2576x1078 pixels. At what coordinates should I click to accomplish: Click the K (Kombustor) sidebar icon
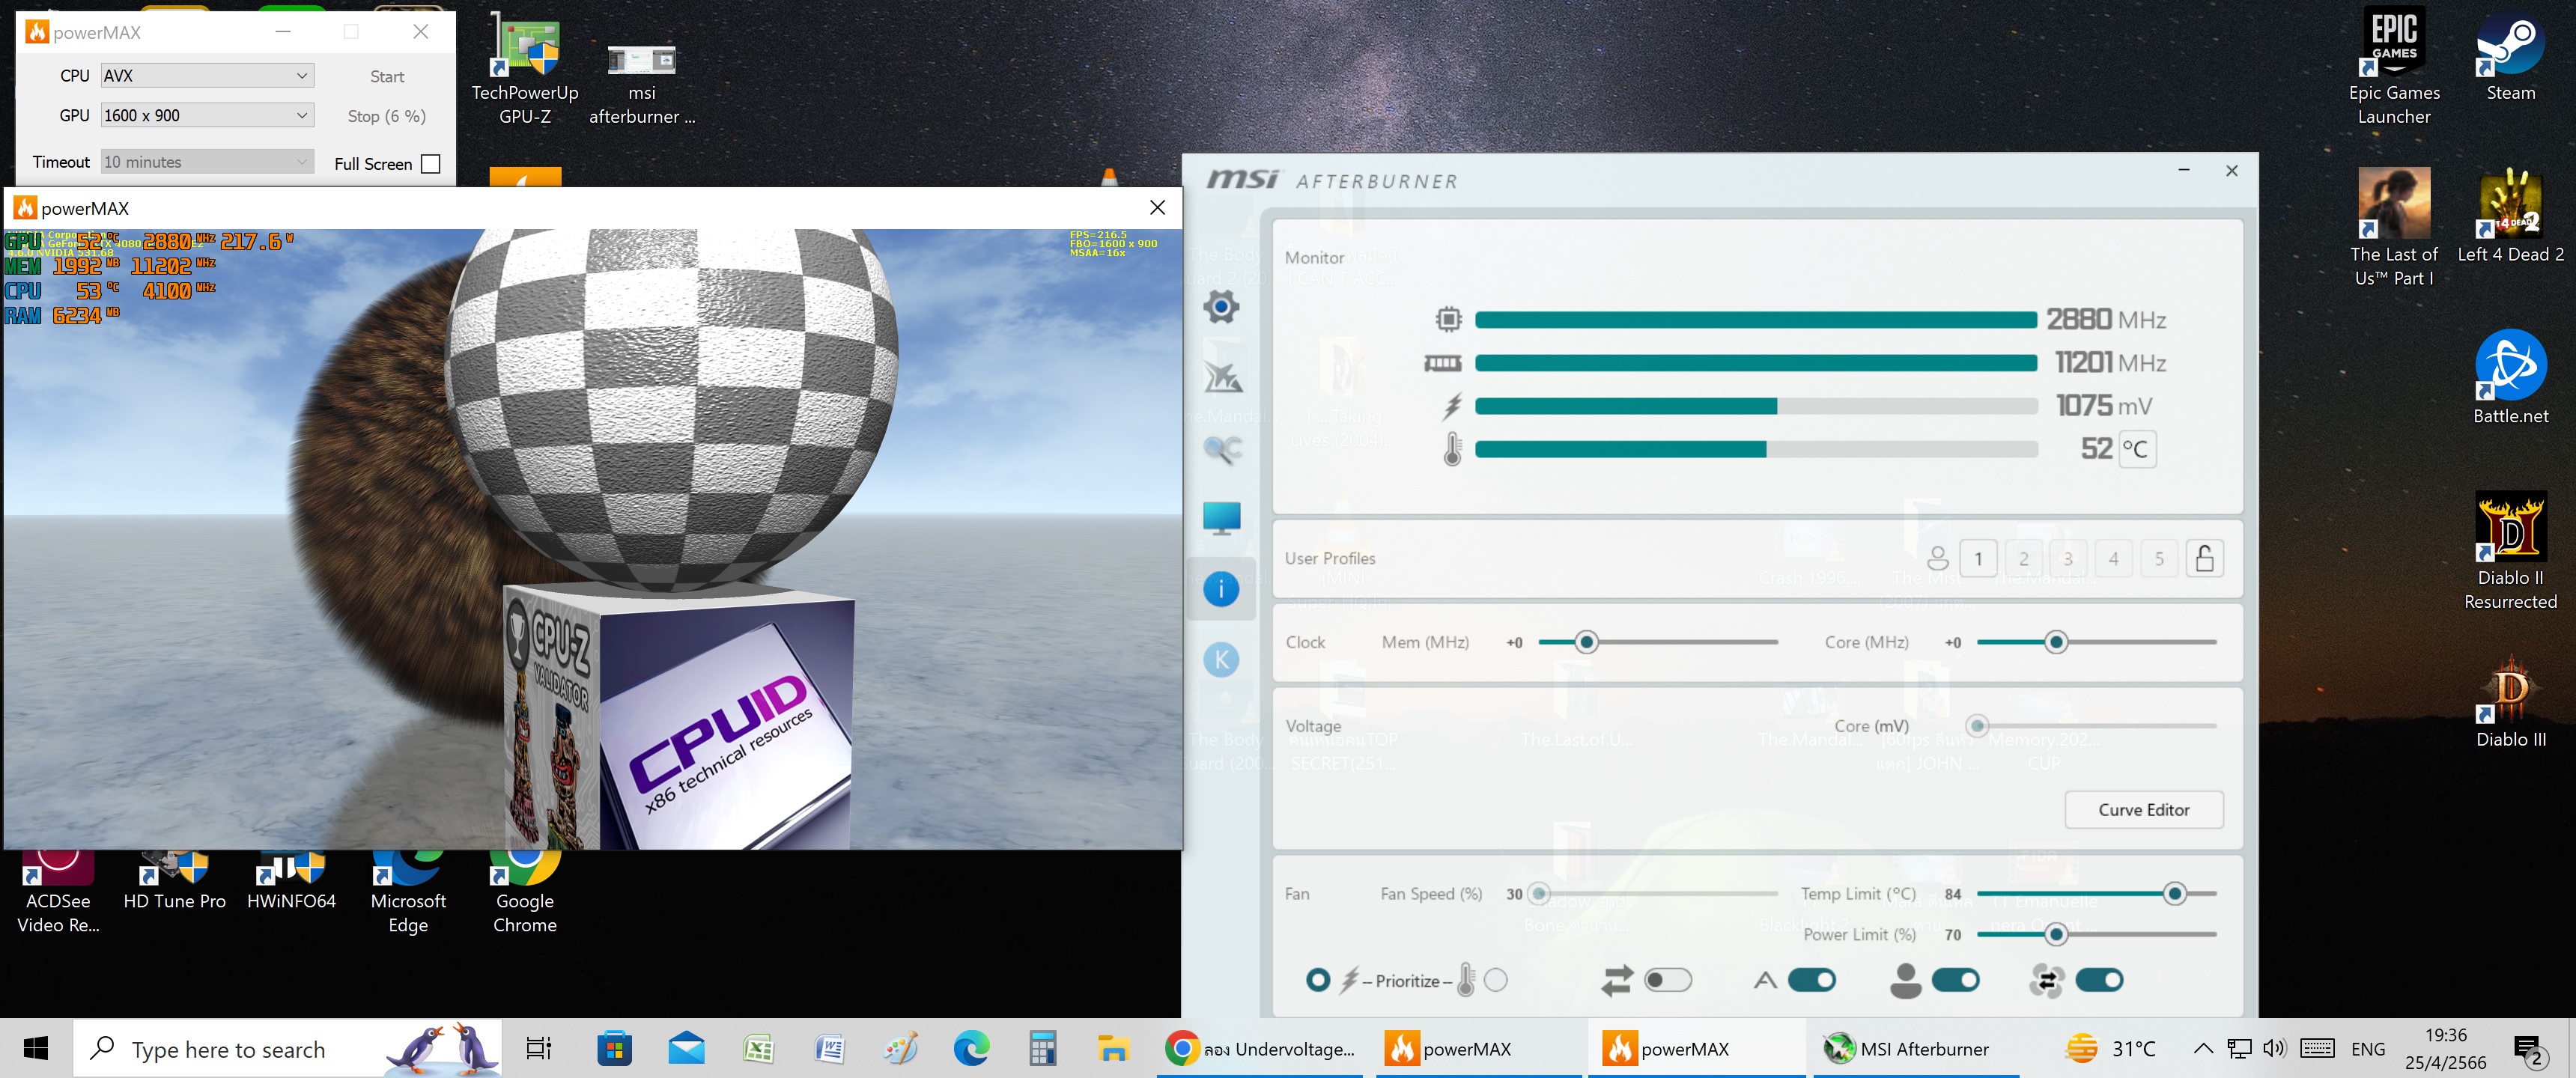point(1221,660)
